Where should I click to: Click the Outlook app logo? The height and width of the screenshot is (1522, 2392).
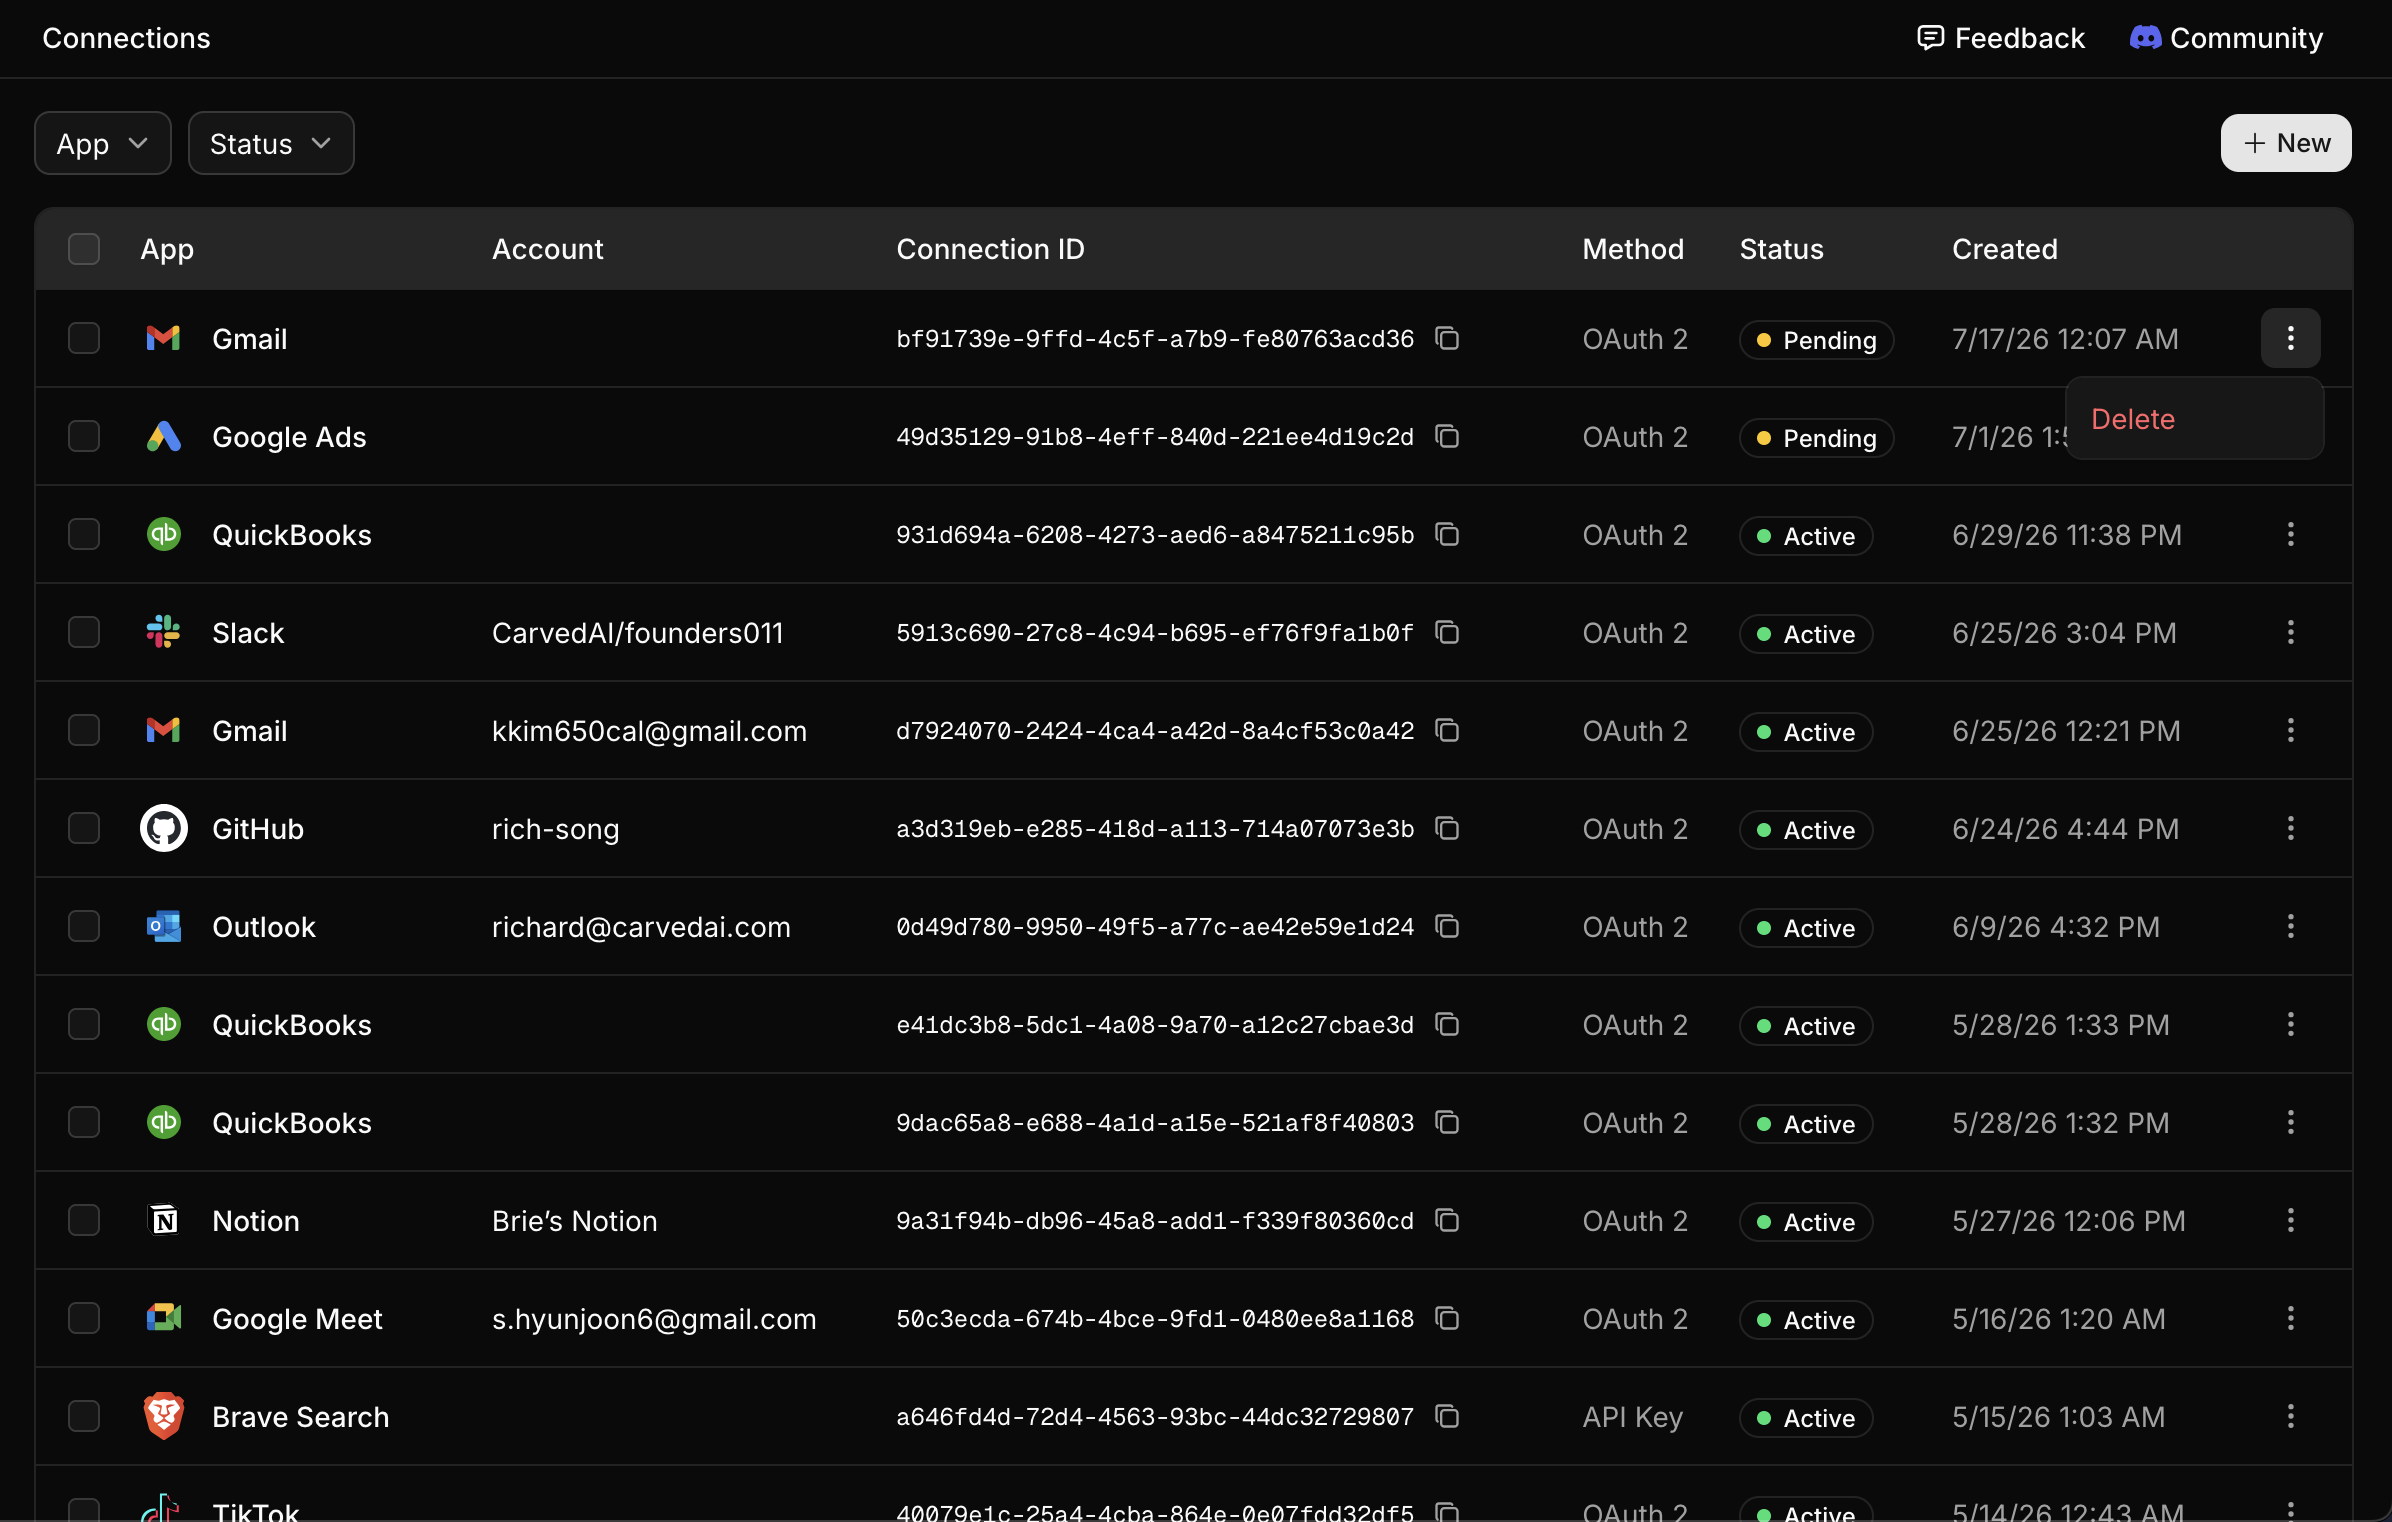click(x=164, y=927)
